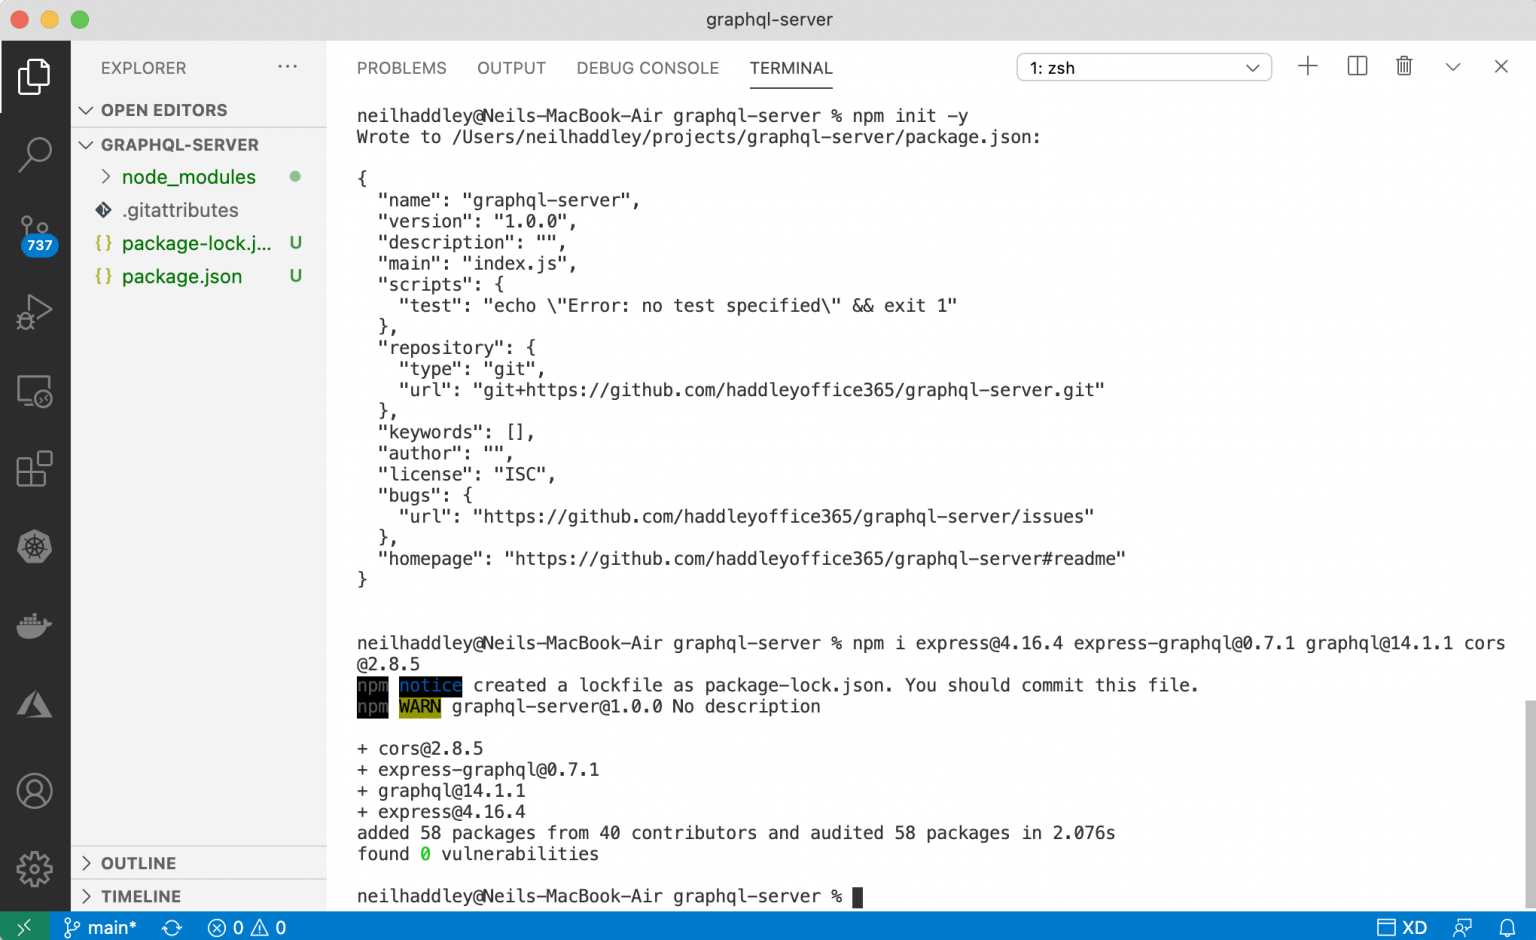Image resolution: width=1536 pixels, height=940 pixels.
Task: Click the github repository URL in terminal
Action: coord(789,390)
